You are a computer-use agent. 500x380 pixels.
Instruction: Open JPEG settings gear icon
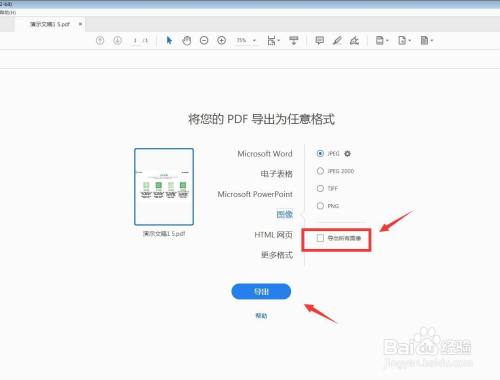tap(347, 154)
